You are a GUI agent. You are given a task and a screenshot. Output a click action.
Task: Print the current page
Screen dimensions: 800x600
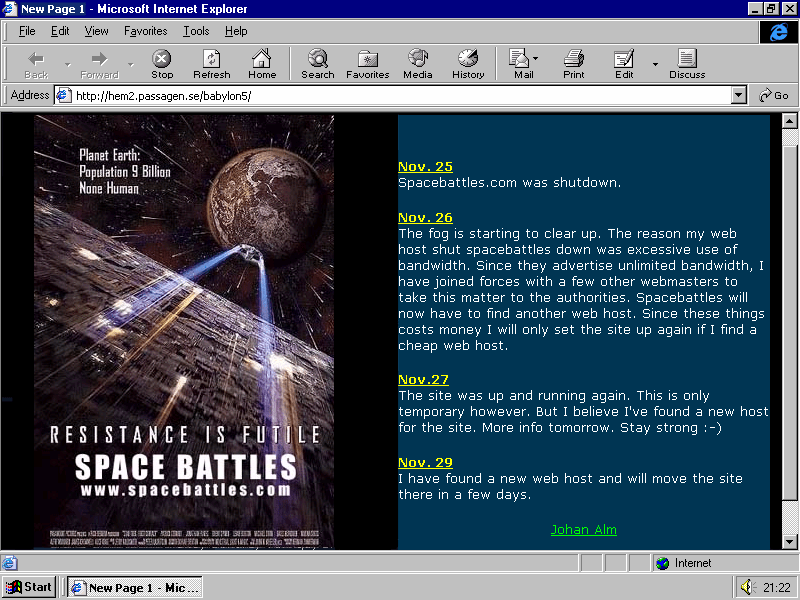tap(573, 64)
